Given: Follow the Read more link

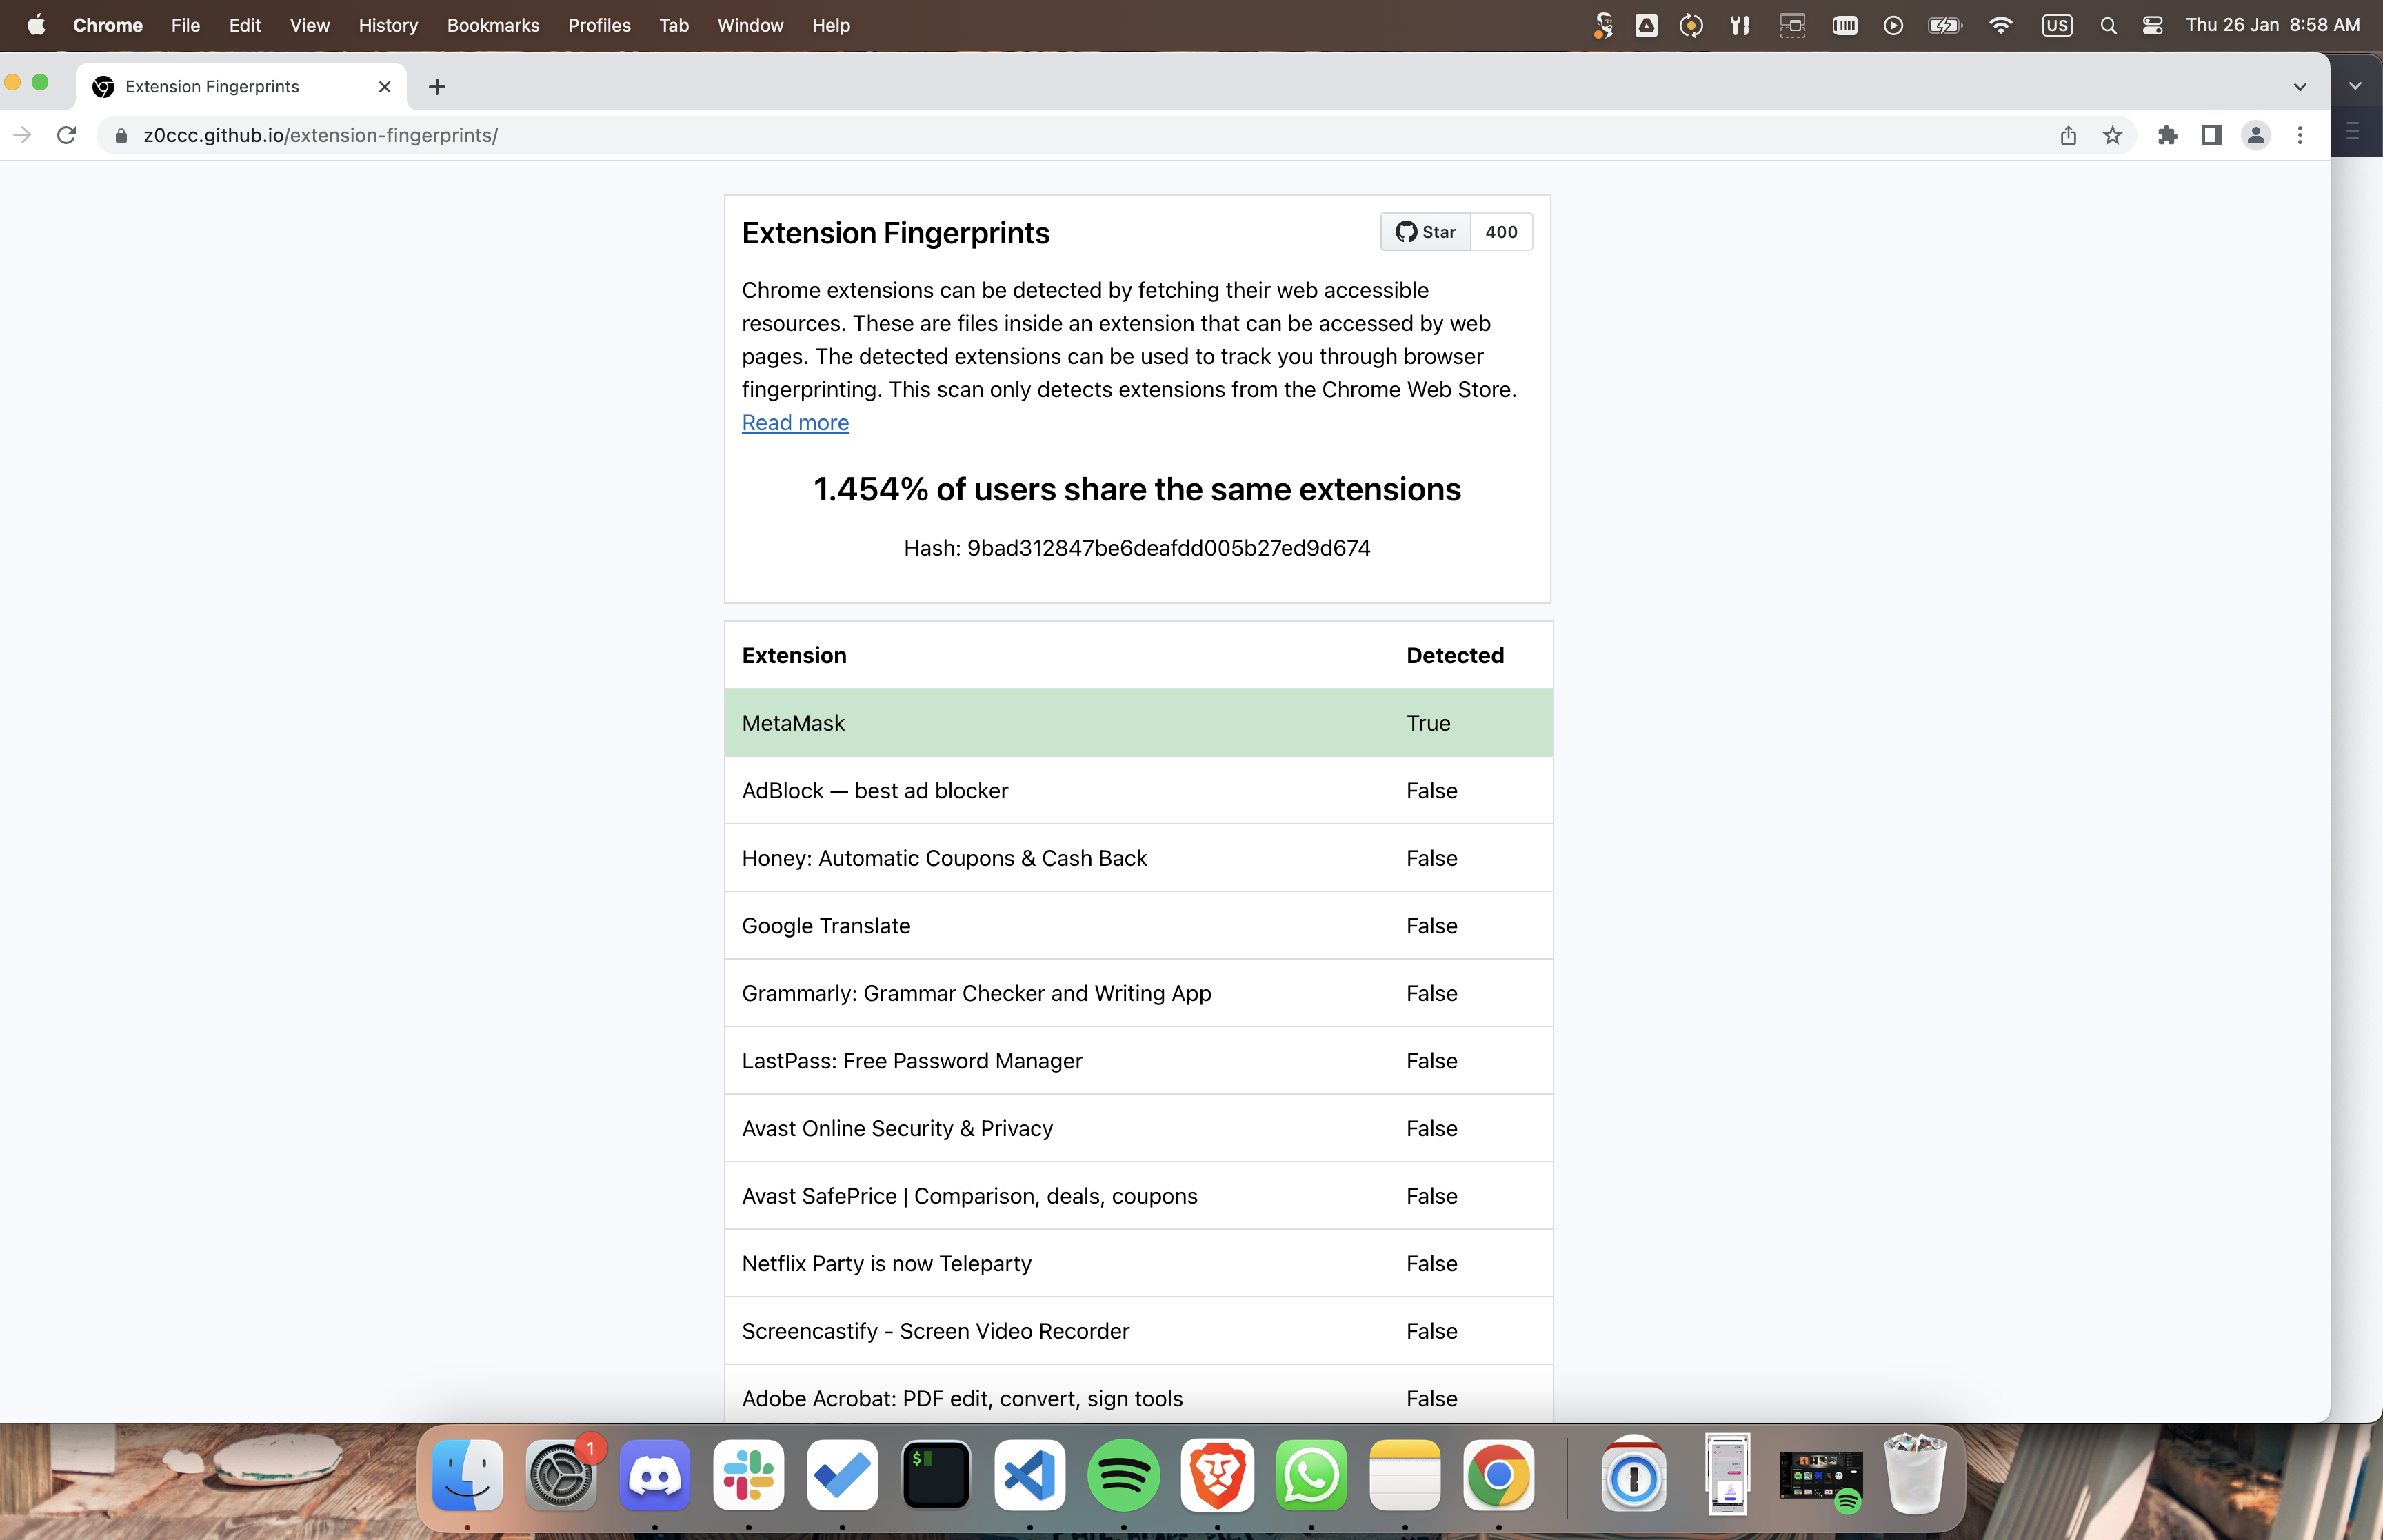Looking at the screenshot, I should tap(795, 423).
